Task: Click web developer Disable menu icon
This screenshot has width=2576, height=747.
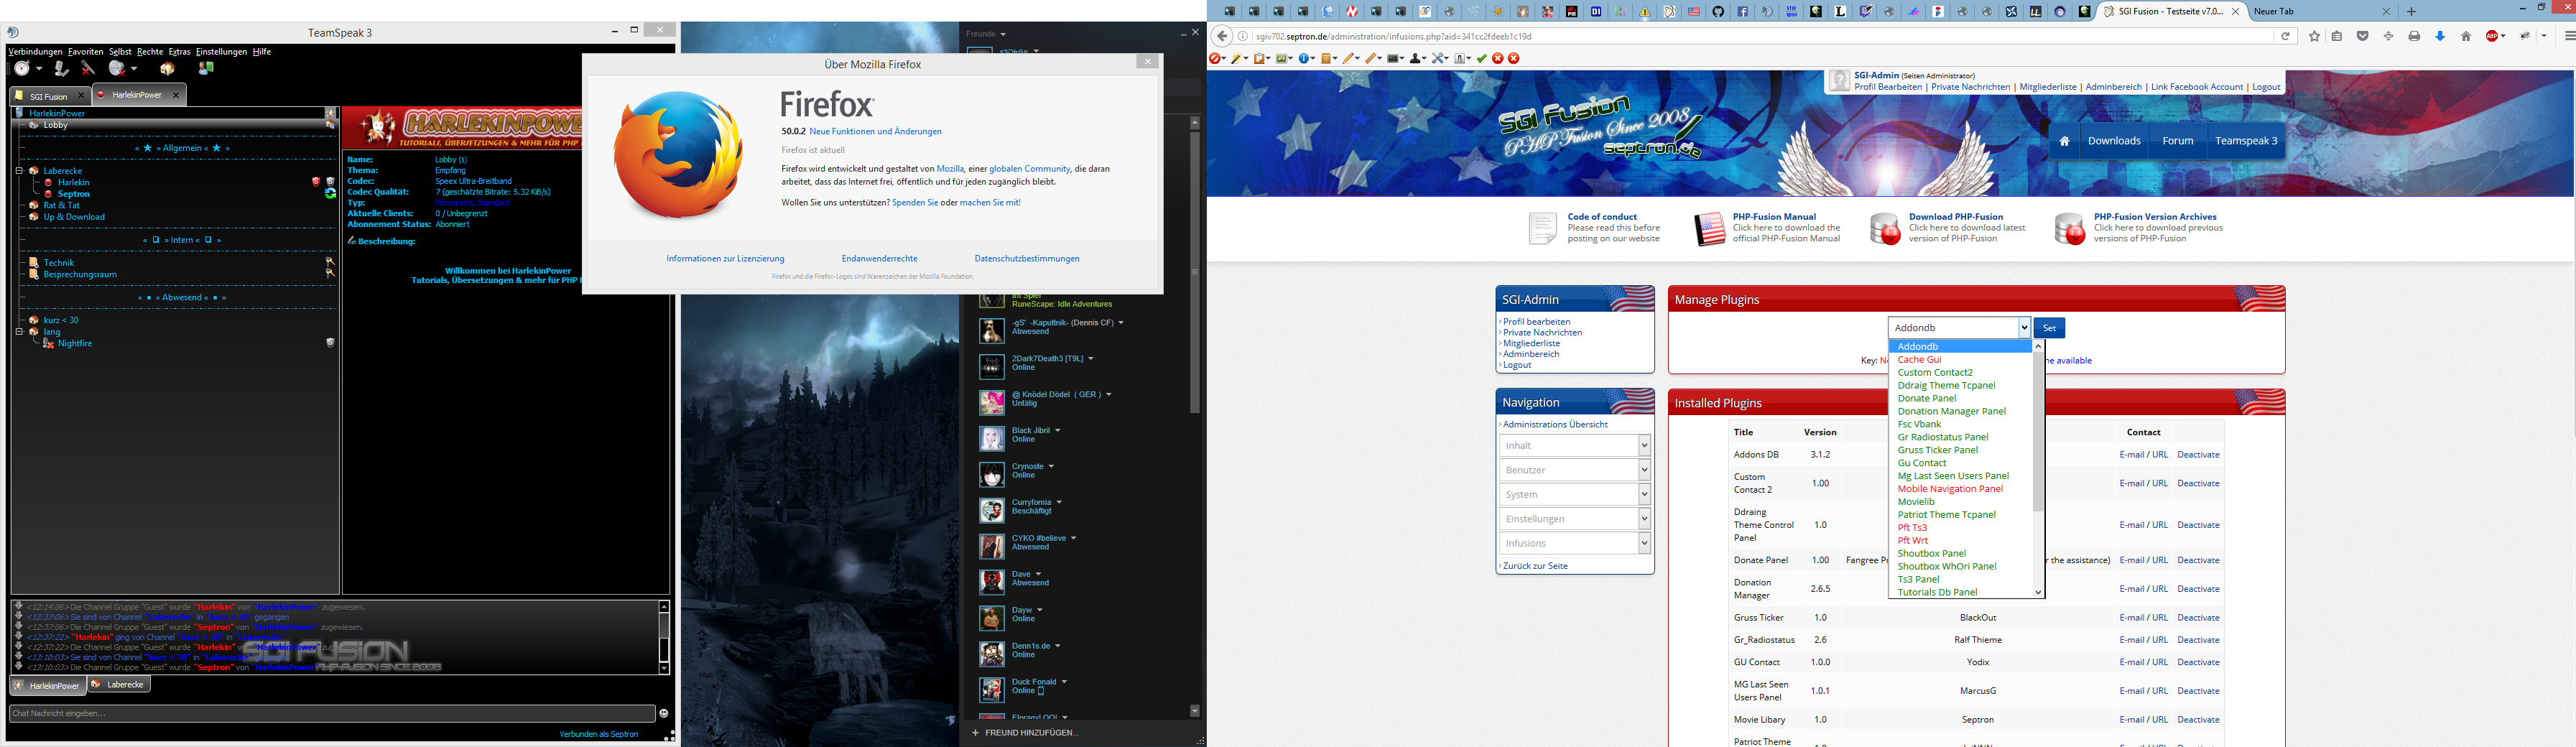Action: (1216, 58)
